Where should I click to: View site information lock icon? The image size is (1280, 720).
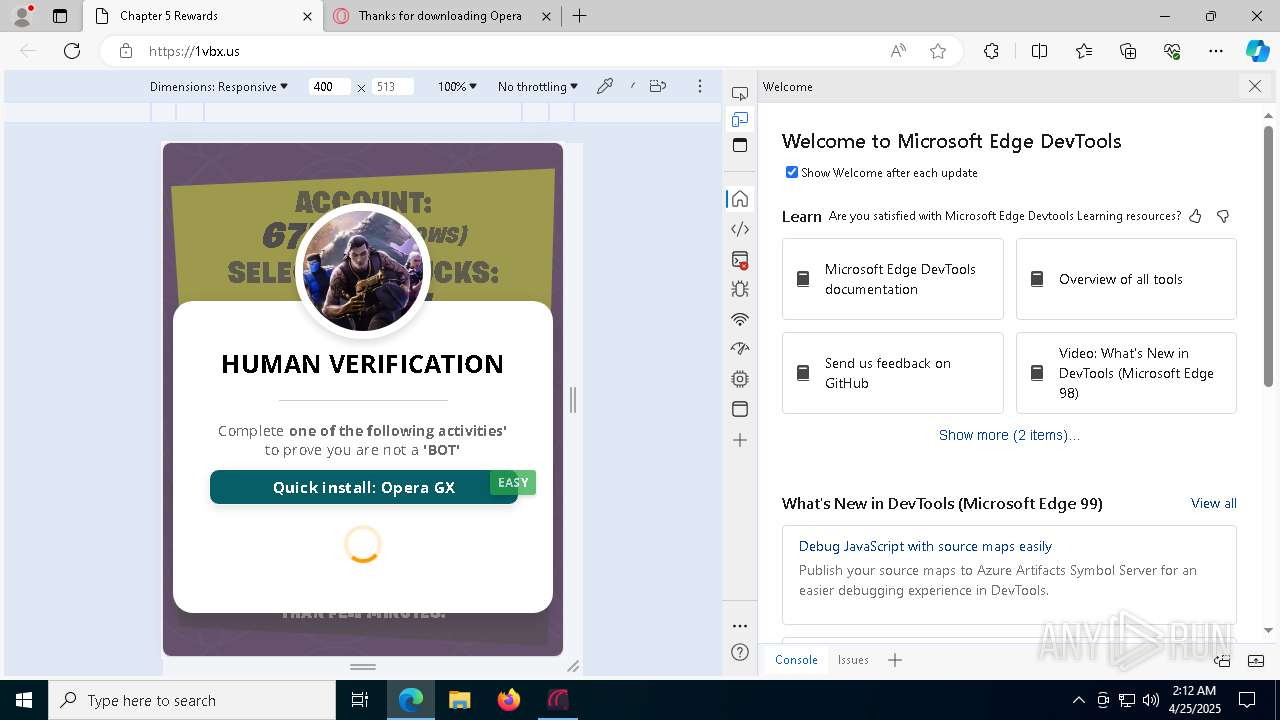[x=125, y=51]
